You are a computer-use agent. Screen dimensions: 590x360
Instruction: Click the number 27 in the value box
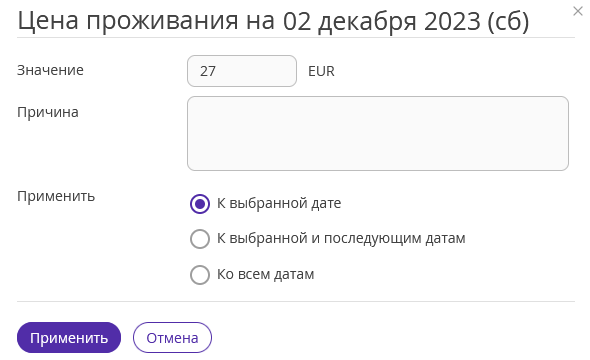(x=208, y=71)
